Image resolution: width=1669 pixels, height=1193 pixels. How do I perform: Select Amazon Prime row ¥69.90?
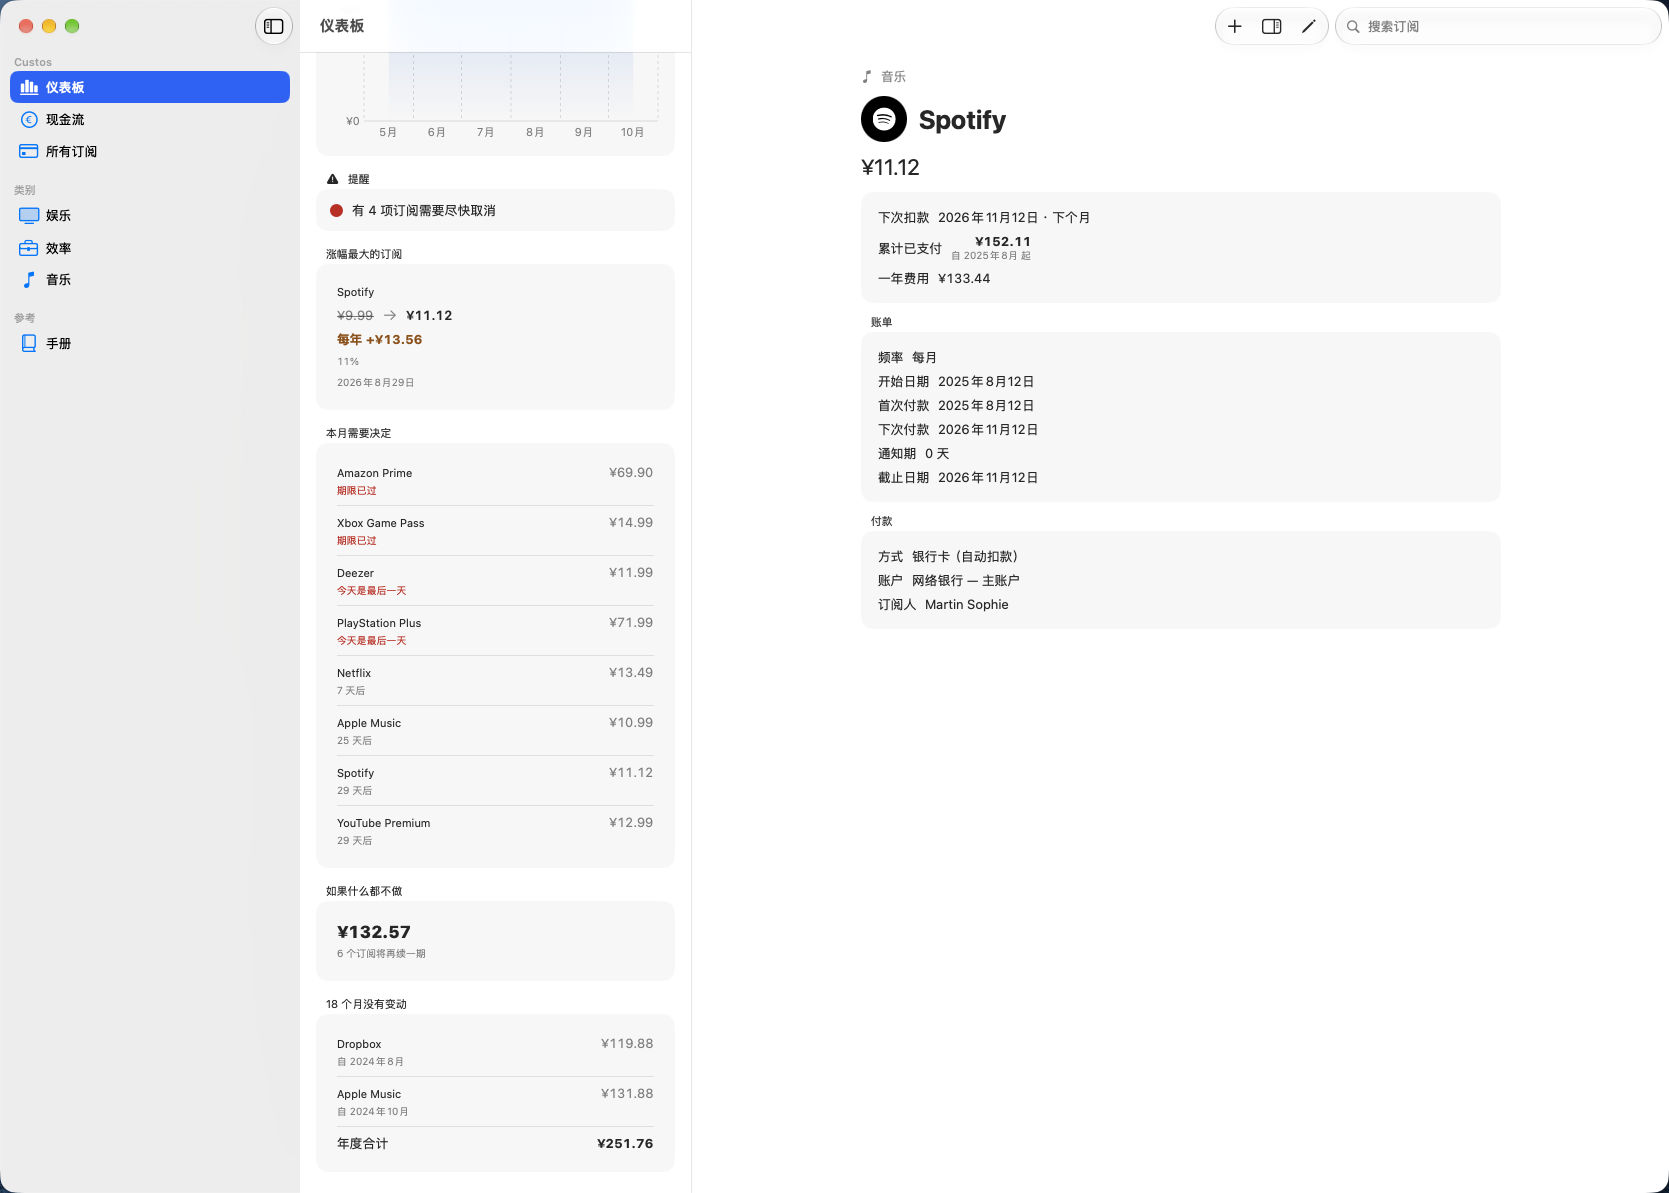pyautogui.click(x=495, y=481)
